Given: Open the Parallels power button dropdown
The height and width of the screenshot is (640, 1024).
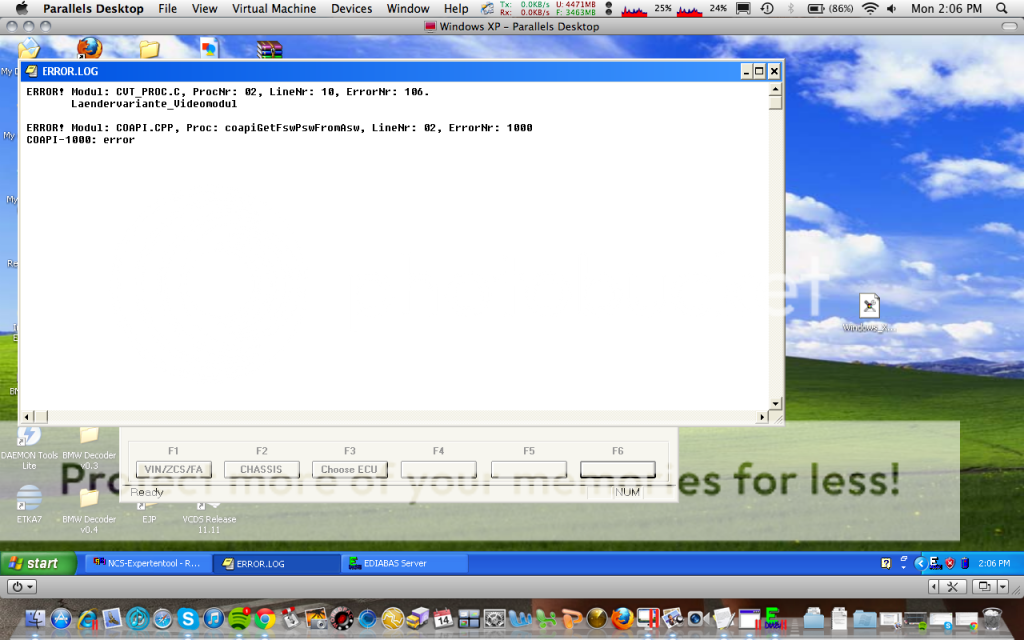Looking at the screenshot, I should (21, 587).
